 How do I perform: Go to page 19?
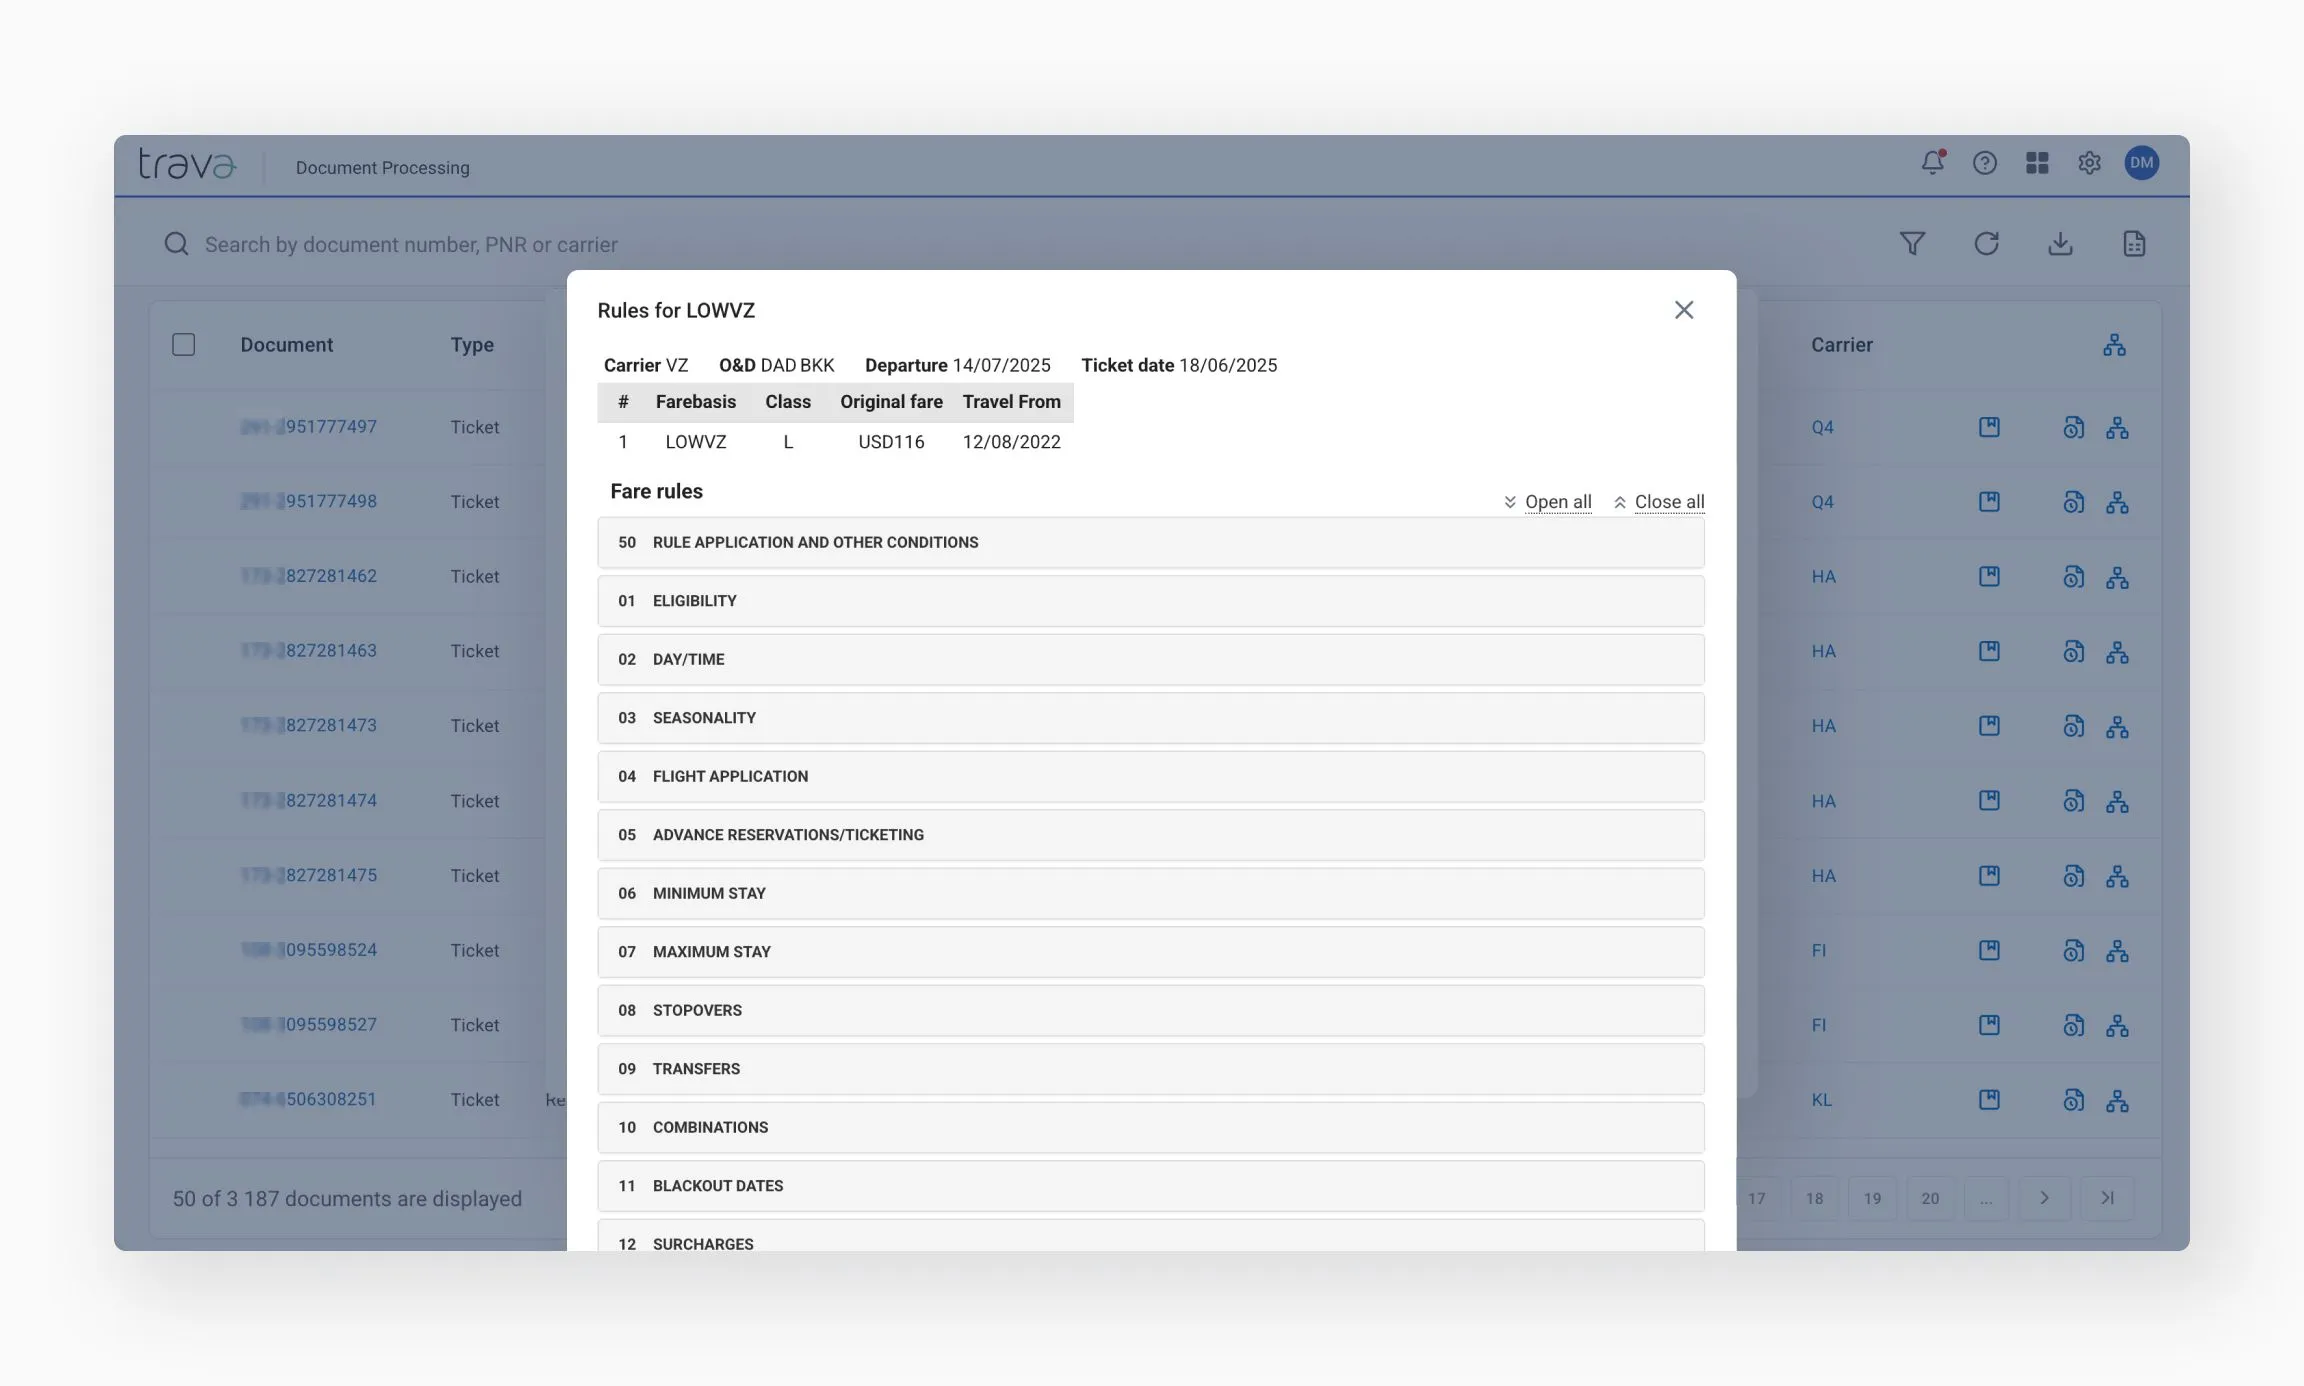1872,1198
